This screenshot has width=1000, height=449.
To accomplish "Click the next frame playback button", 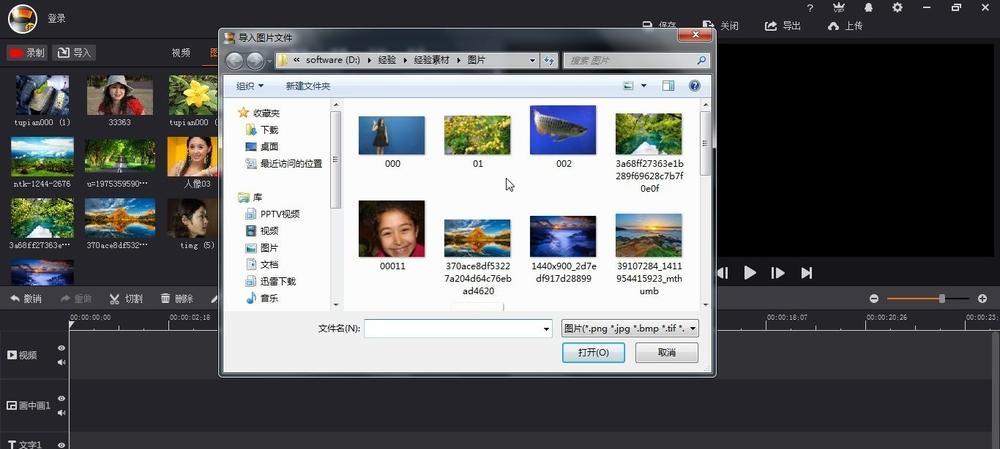I will pos(778,273).
